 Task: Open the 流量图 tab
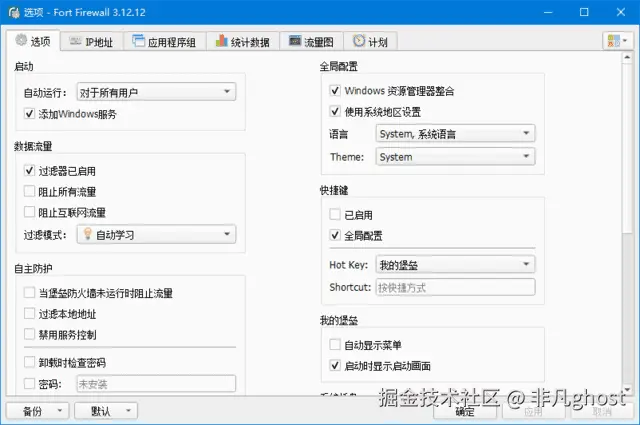(x=311, y=41)
